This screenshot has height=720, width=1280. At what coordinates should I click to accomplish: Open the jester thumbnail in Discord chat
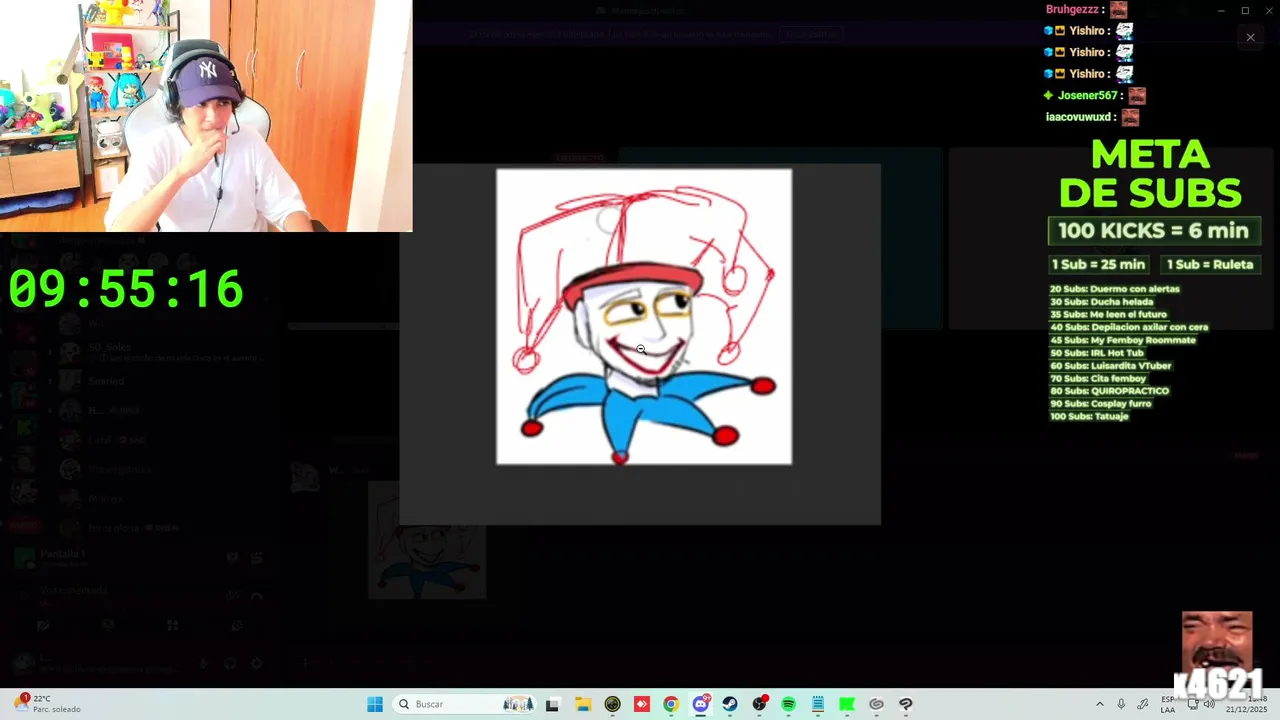(x=427, y=541)
